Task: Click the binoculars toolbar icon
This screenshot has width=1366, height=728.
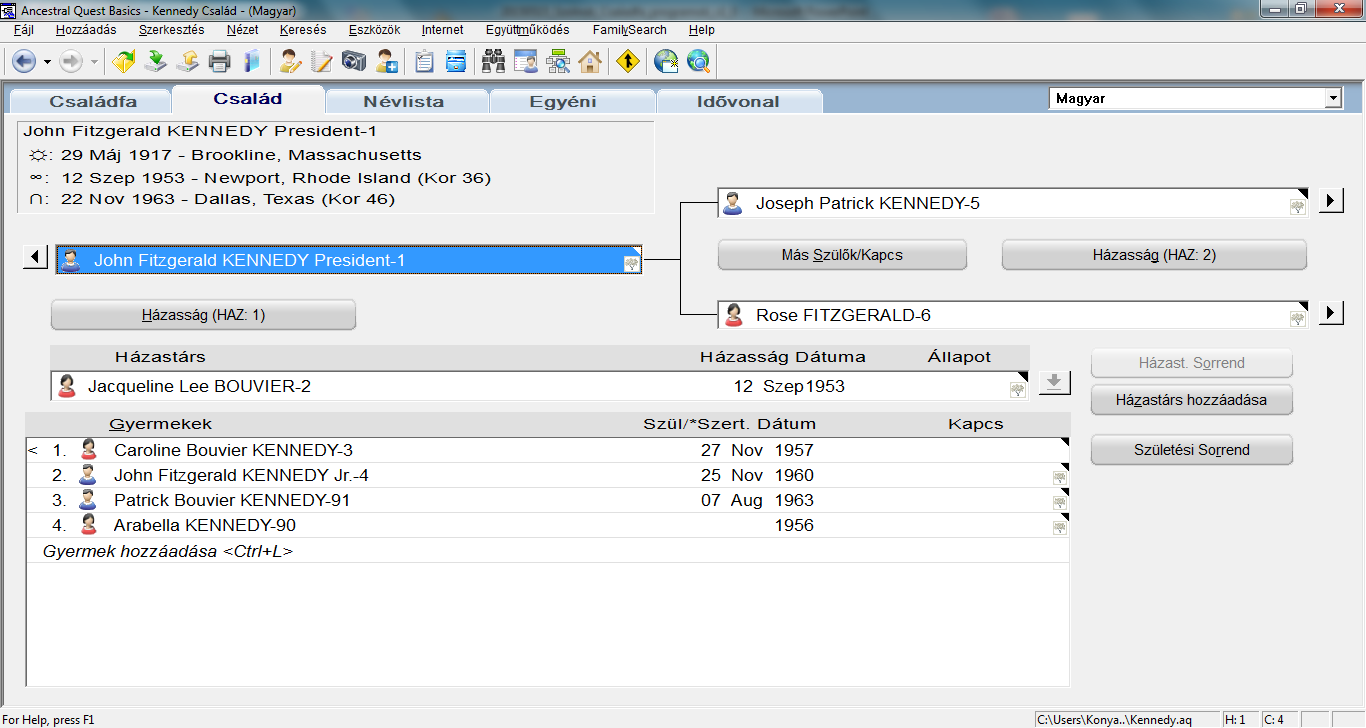Action: click(494, 62)
